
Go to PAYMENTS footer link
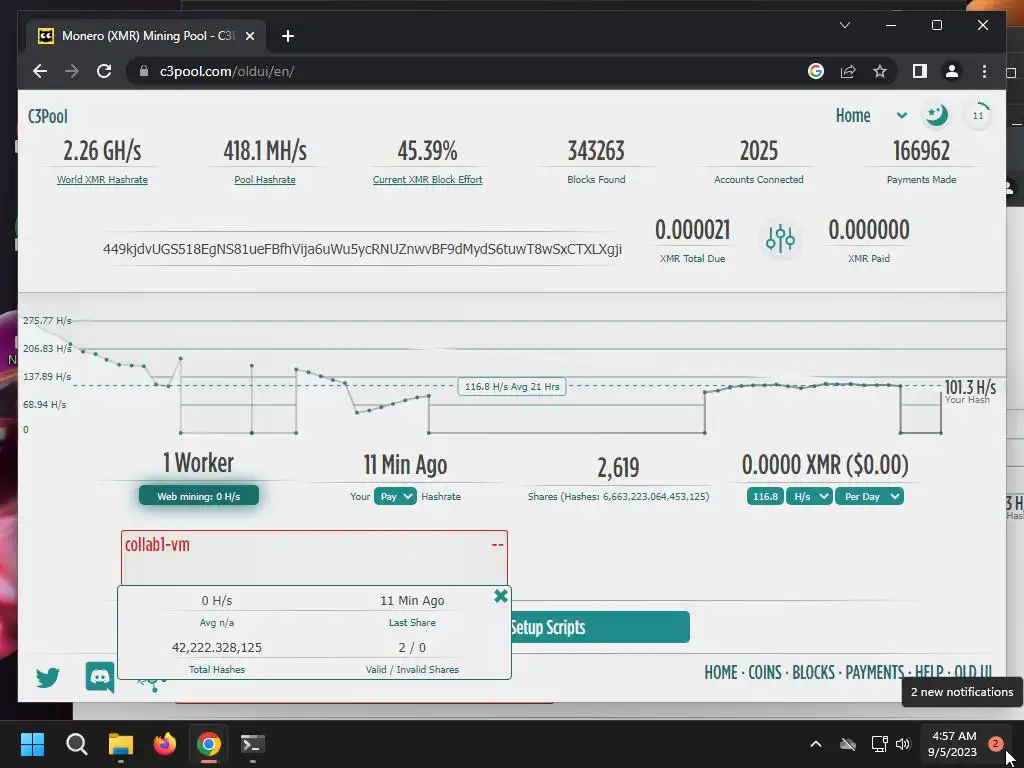point(874,673)
